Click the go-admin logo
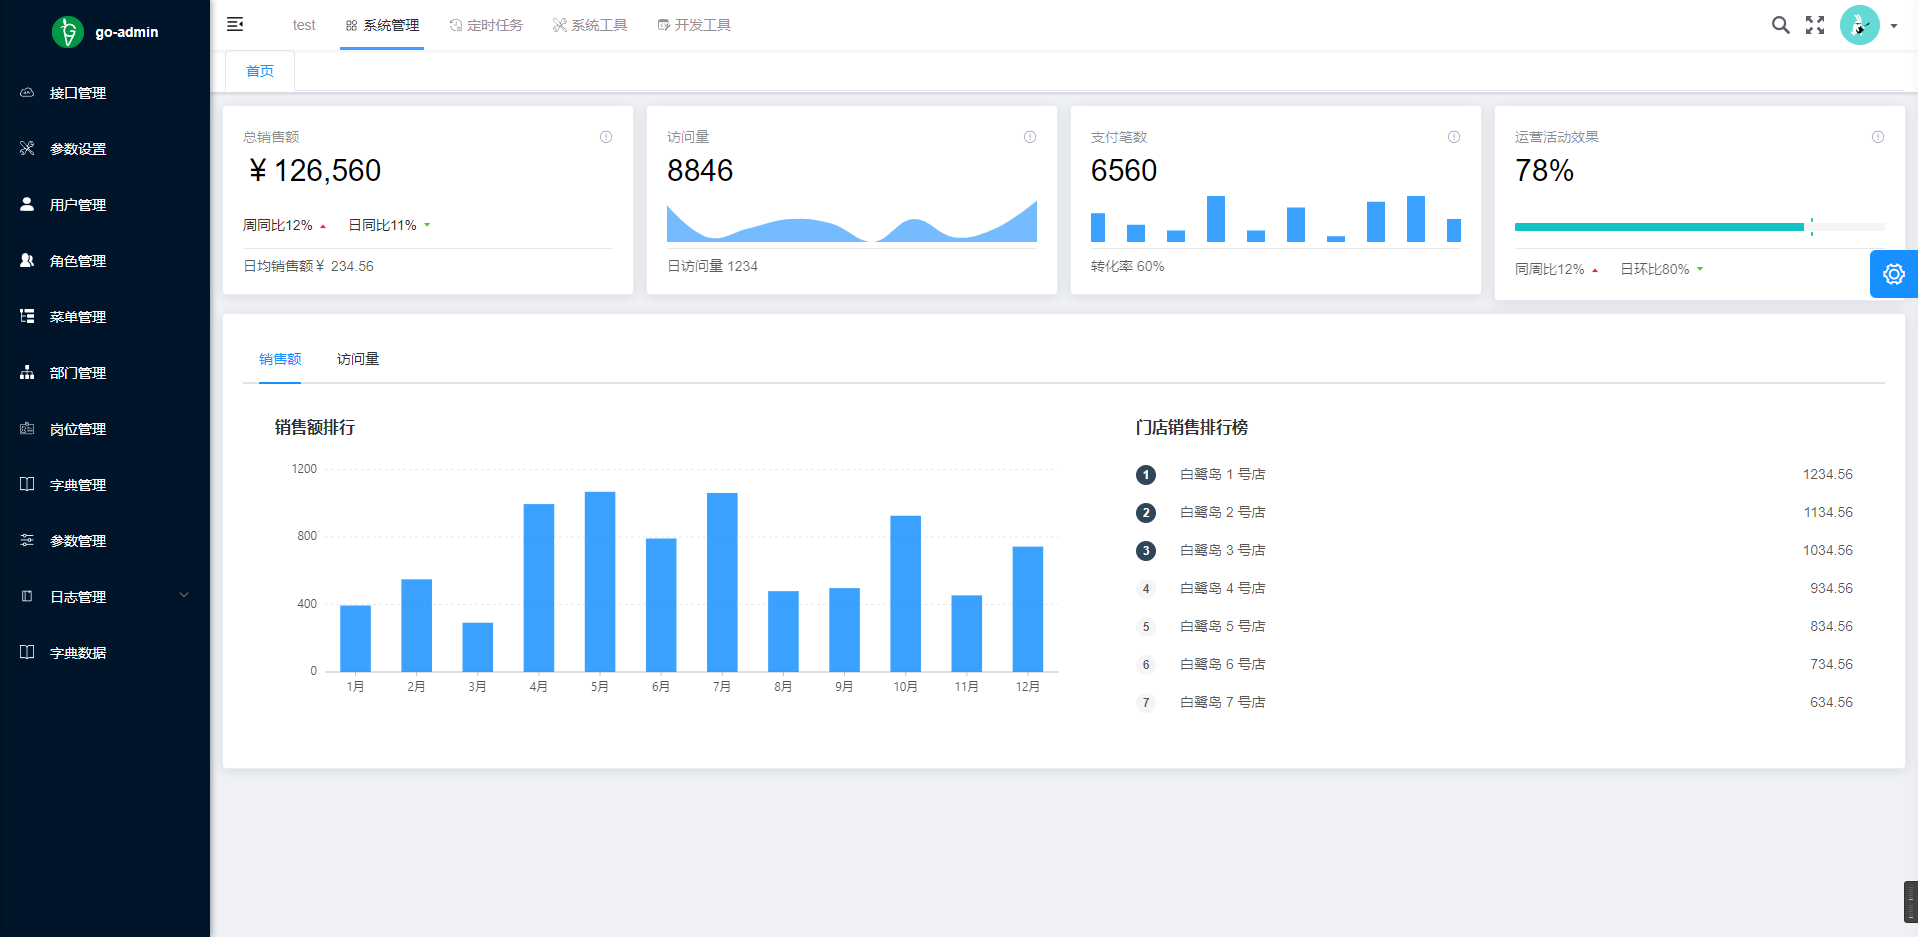Viewport: 1918px width, 937px height. (68, 32)
